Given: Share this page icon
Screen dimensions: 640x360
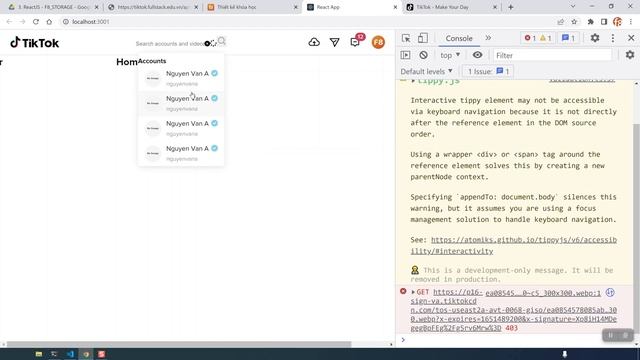Looking at the screenshot, I should [x=561, y=22].
